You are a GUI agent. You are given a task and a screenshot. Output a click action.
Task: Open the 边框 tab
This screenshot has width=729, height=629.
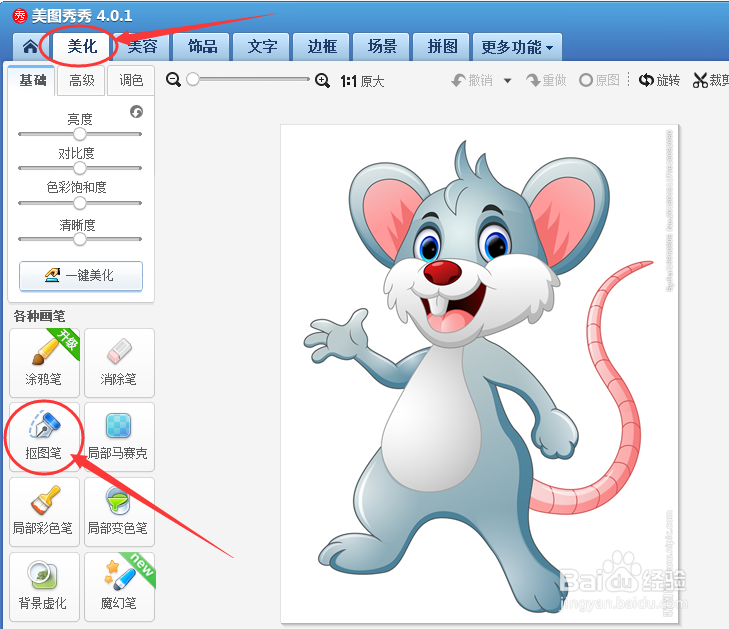[321, 46]
